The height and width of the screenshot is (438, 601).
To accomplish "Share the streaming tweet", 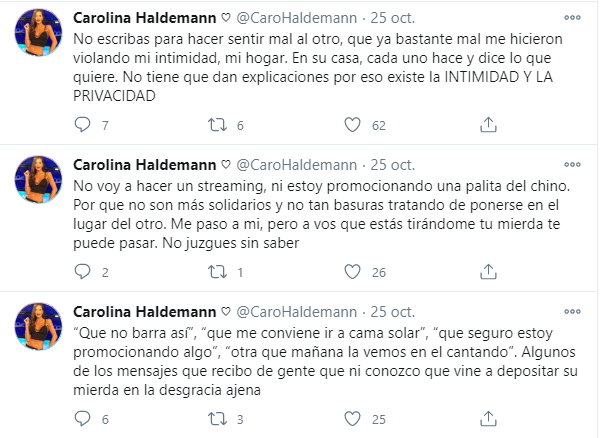I will 487,271.
